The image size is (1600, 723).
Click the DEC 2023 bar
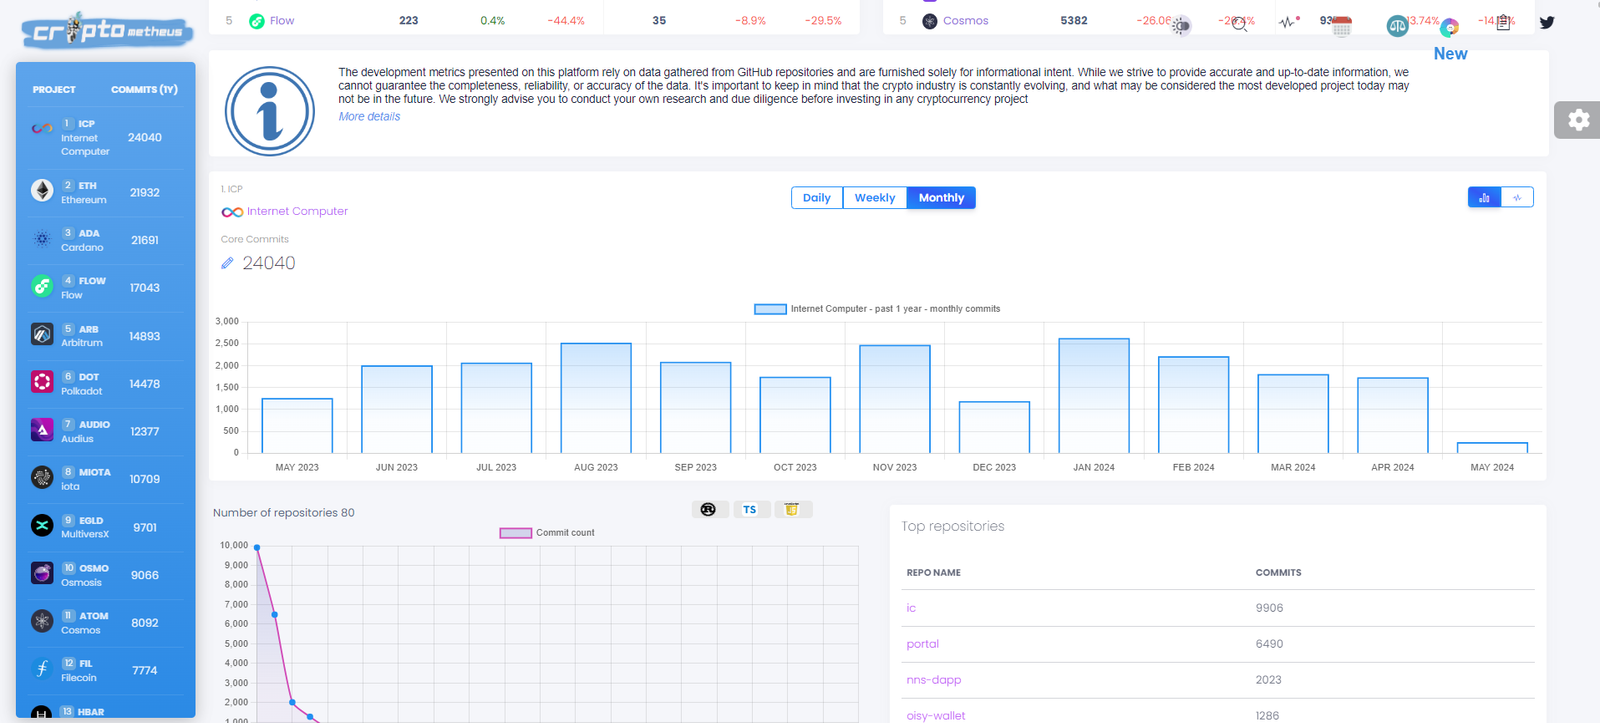pos(994,427)
